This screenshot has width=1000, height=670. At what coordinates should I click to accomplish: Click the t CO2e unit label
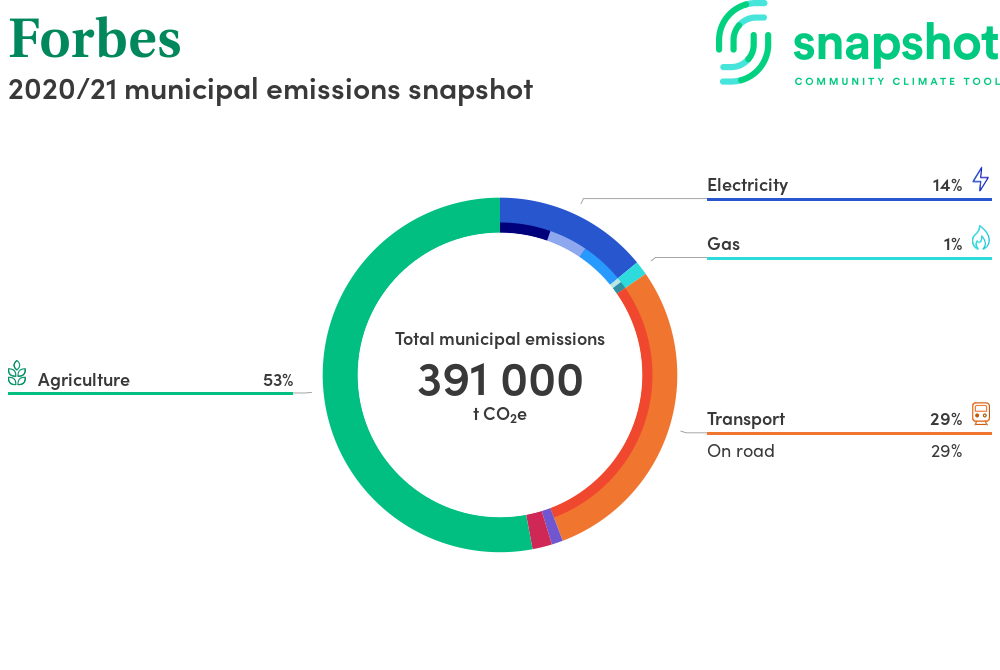coord(500,414)
